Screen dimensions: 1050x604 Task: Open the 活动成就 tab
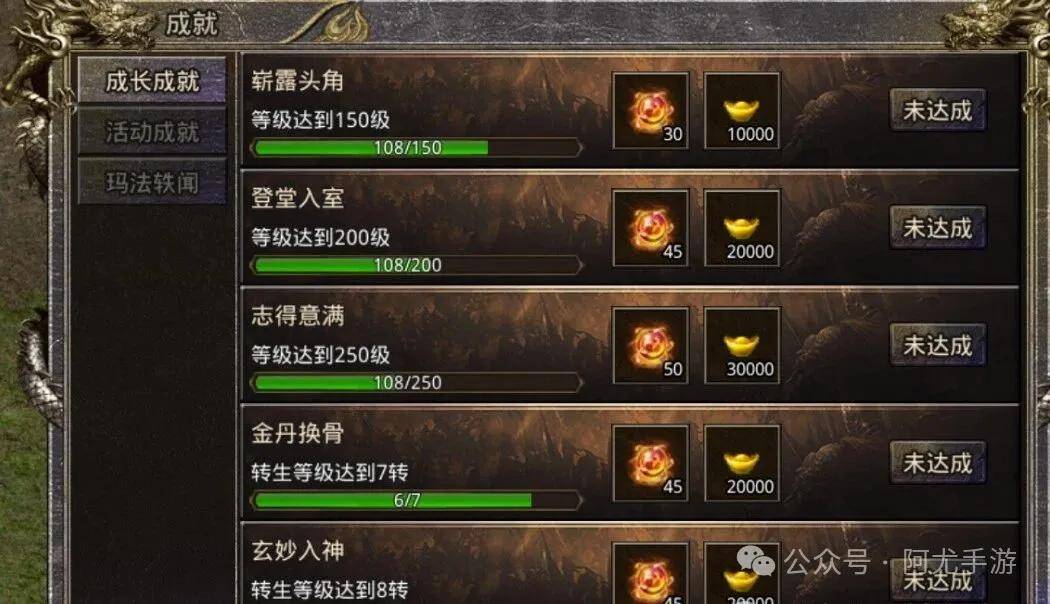pyautogui.click(x=152, y=131)
